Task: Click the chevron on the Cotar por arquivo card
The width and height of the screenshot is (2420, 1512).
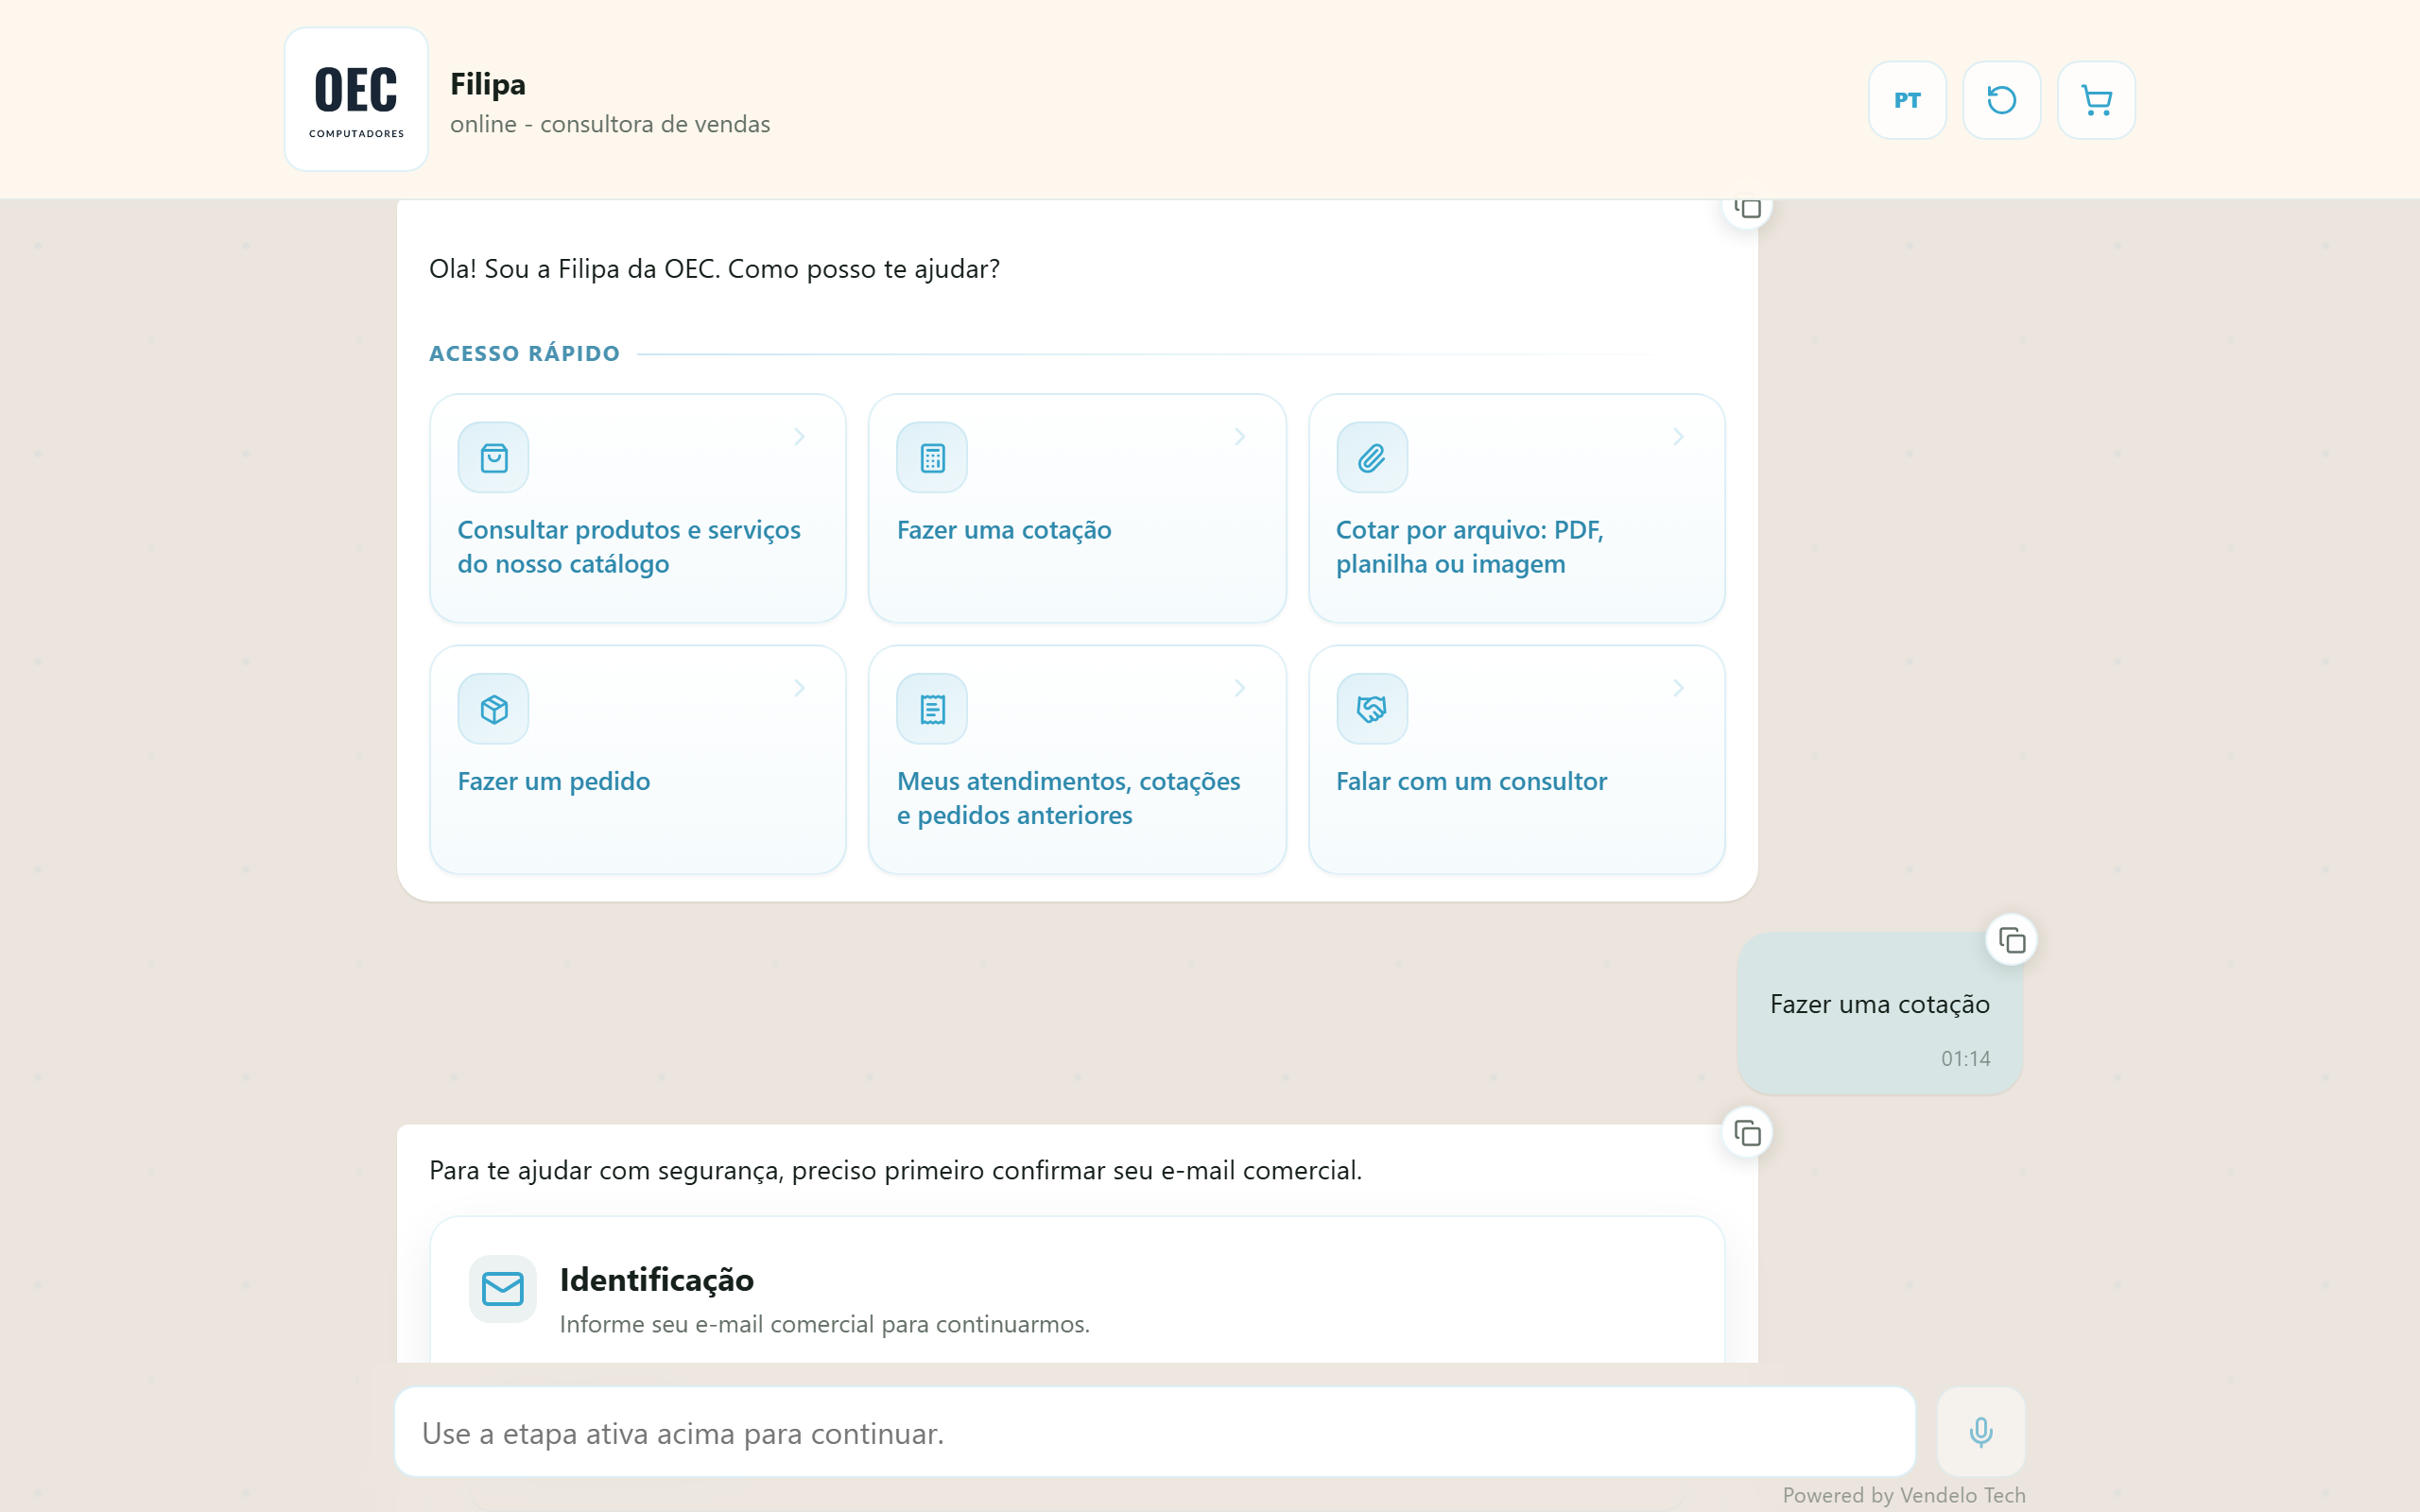Action: pos(1679,437)
